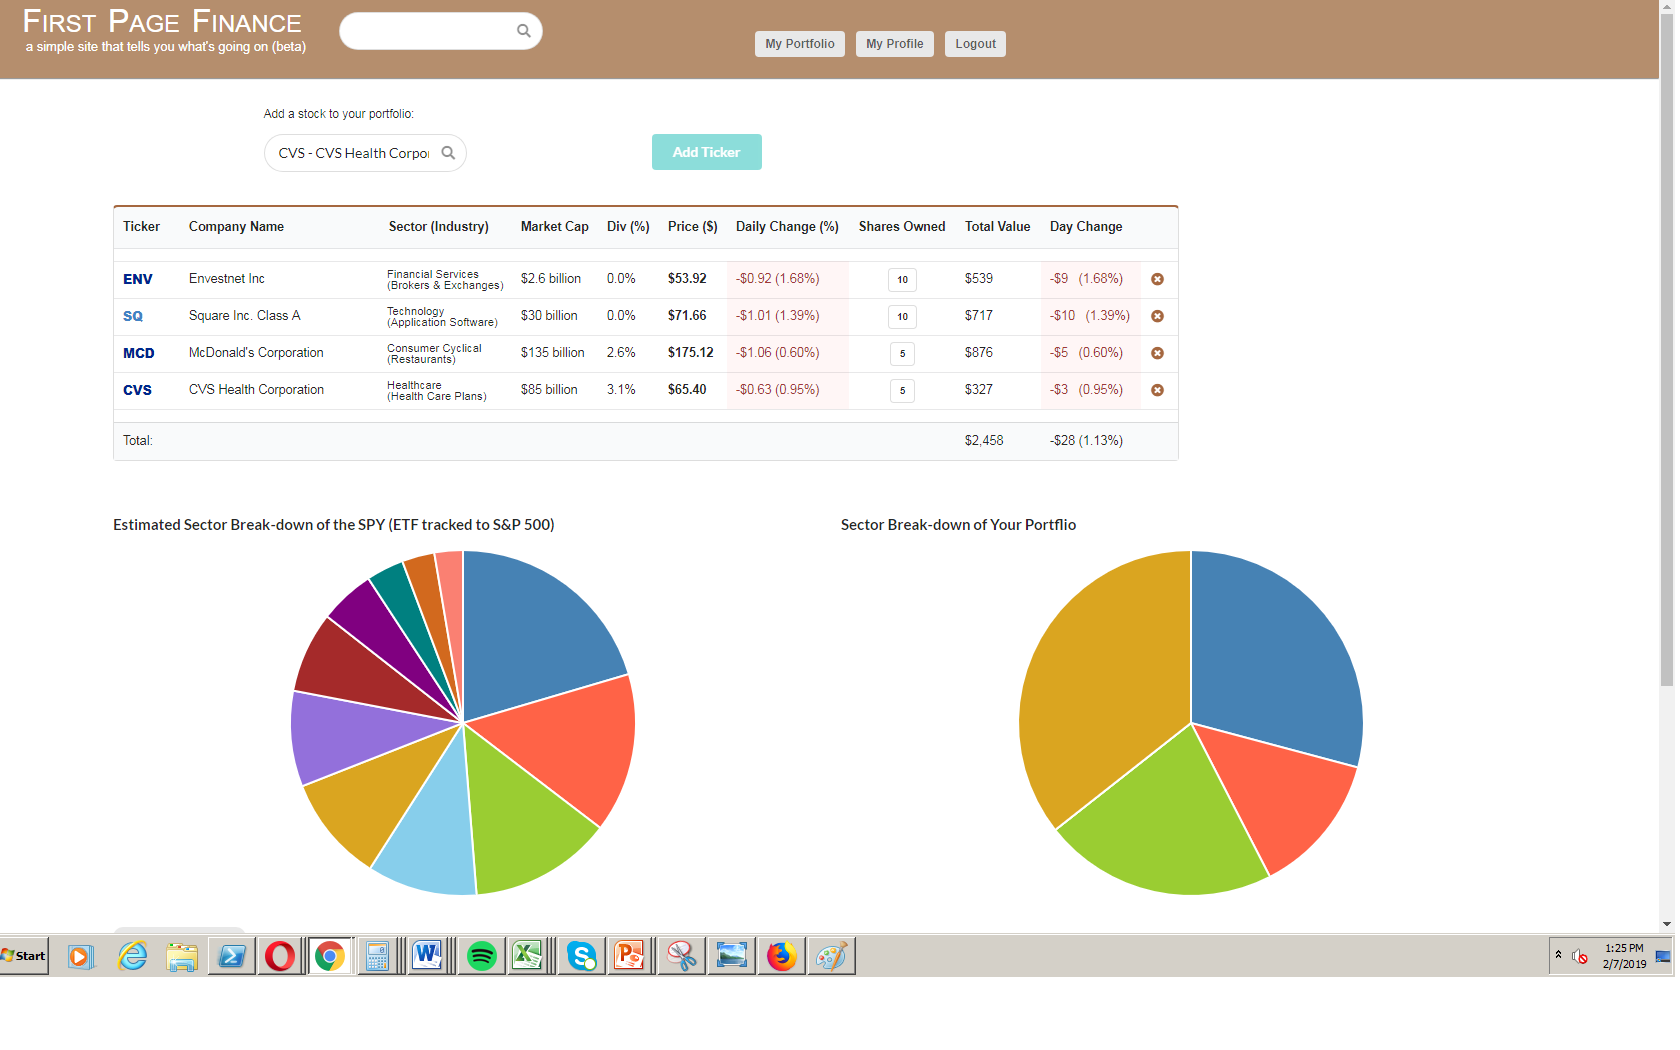This screenshot has width=1680, height=1050.
Task: Select the blue slice of the portfolio pie
Action: point(1280,650)
